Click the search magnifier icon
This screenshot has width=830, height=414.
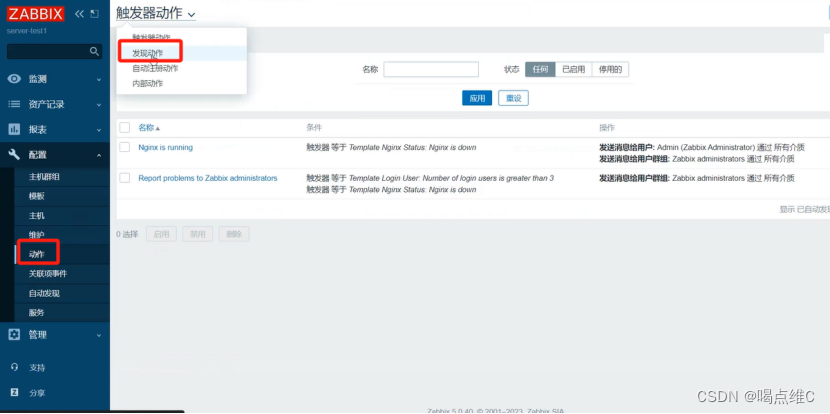pos(94,51)
